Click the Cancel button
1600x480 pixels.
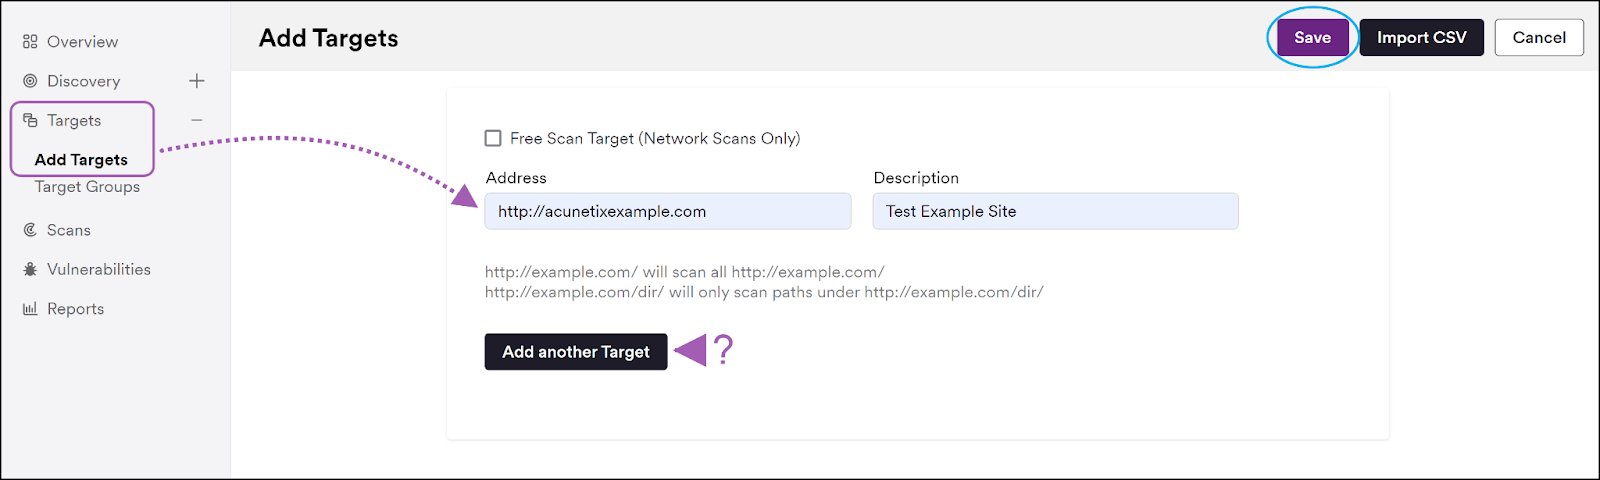pos(1539,38)
